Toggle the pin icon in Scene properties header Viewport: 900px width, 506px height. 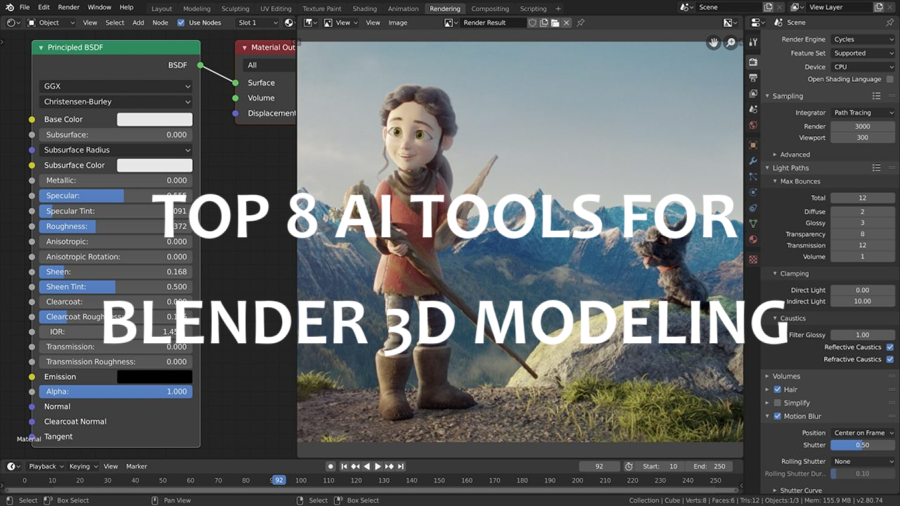tap(889, 22)
